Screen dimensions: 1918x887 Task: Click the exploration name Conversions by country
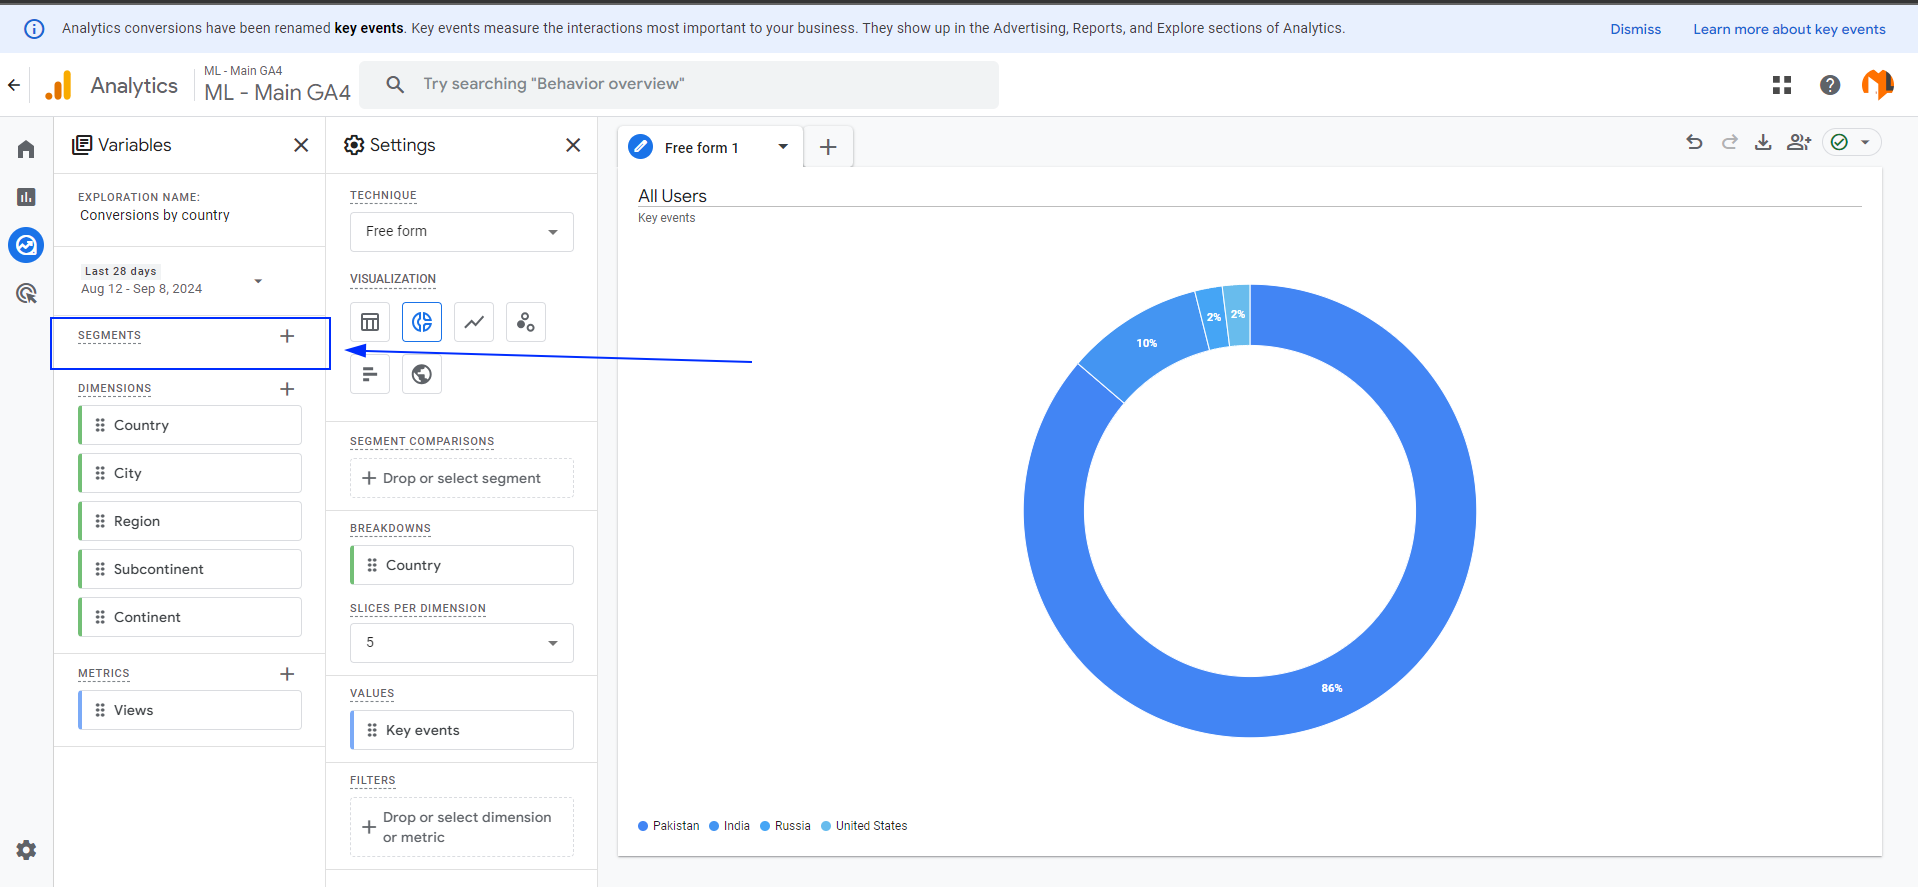point(155,215)
